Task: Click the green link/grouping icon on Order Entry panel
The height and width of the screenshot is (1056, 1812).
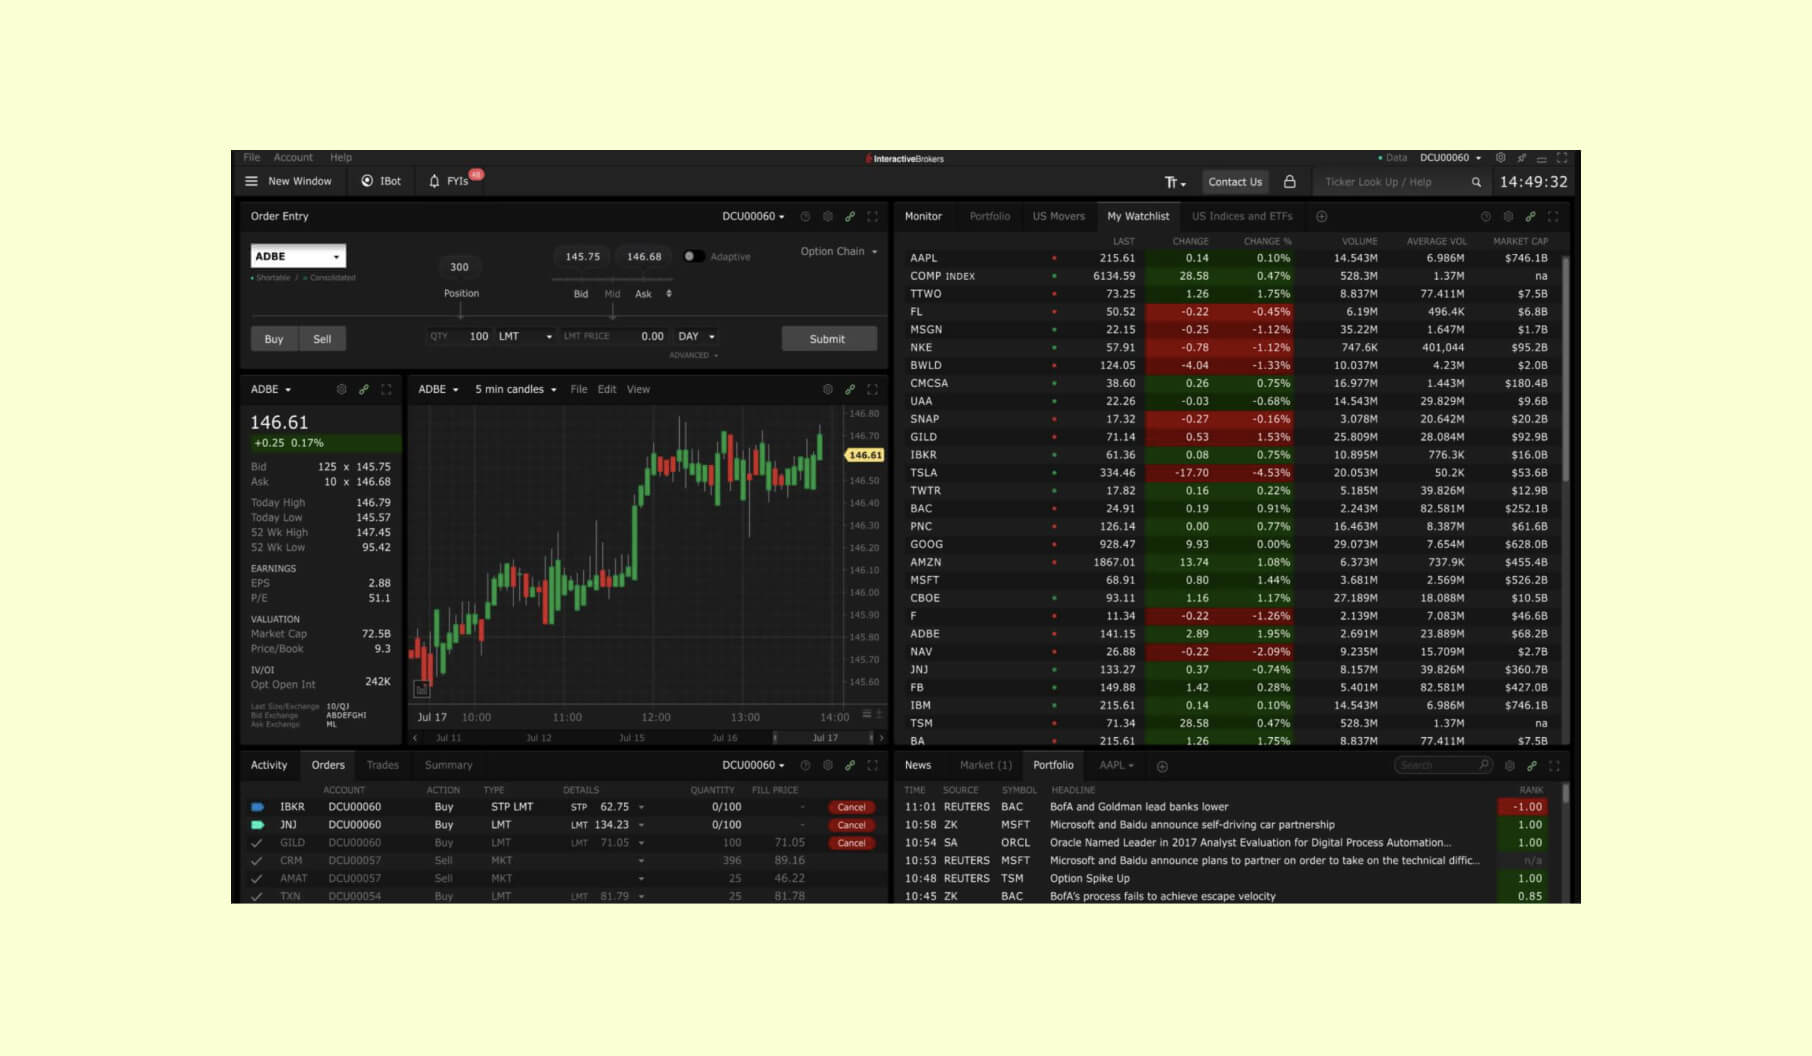Action: click(848, 216)
